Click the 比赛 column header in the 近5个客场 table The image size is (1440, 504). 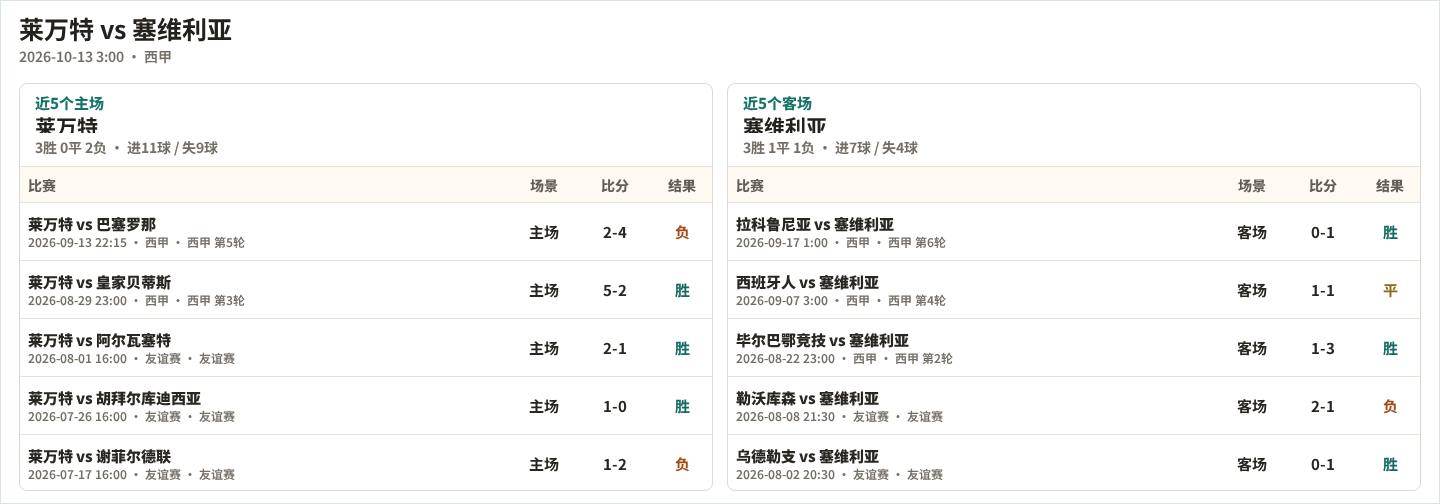pyautogui.click(x=750, y=186)
